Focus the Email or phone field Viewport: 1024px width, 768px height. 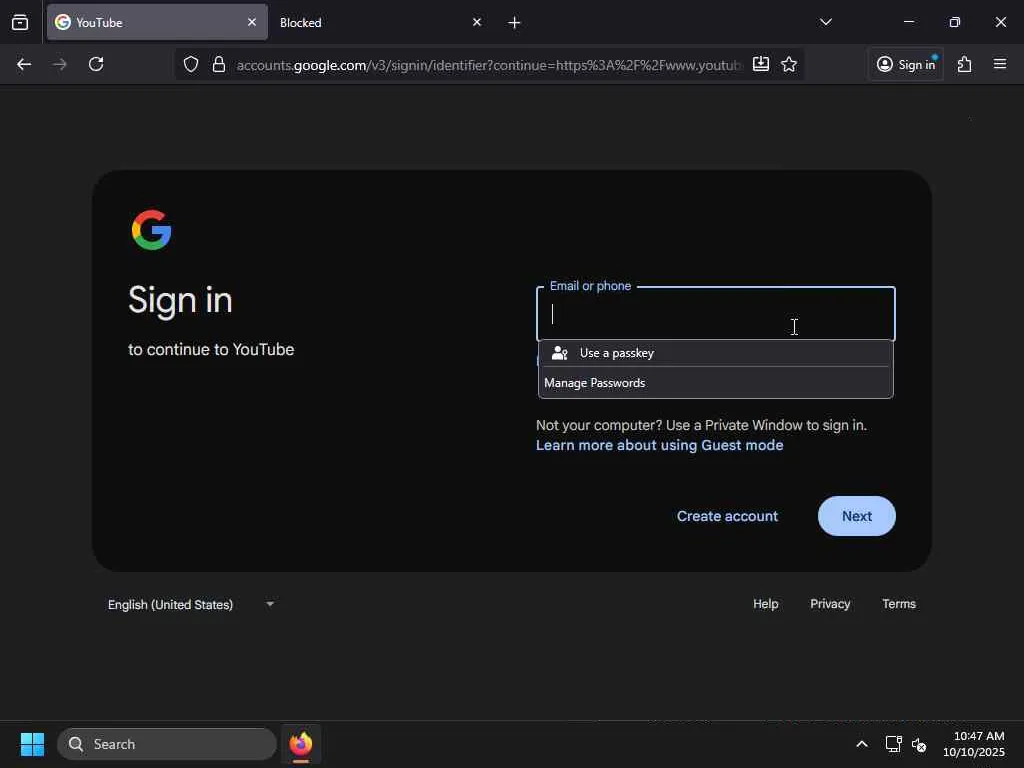click(716, 314)
